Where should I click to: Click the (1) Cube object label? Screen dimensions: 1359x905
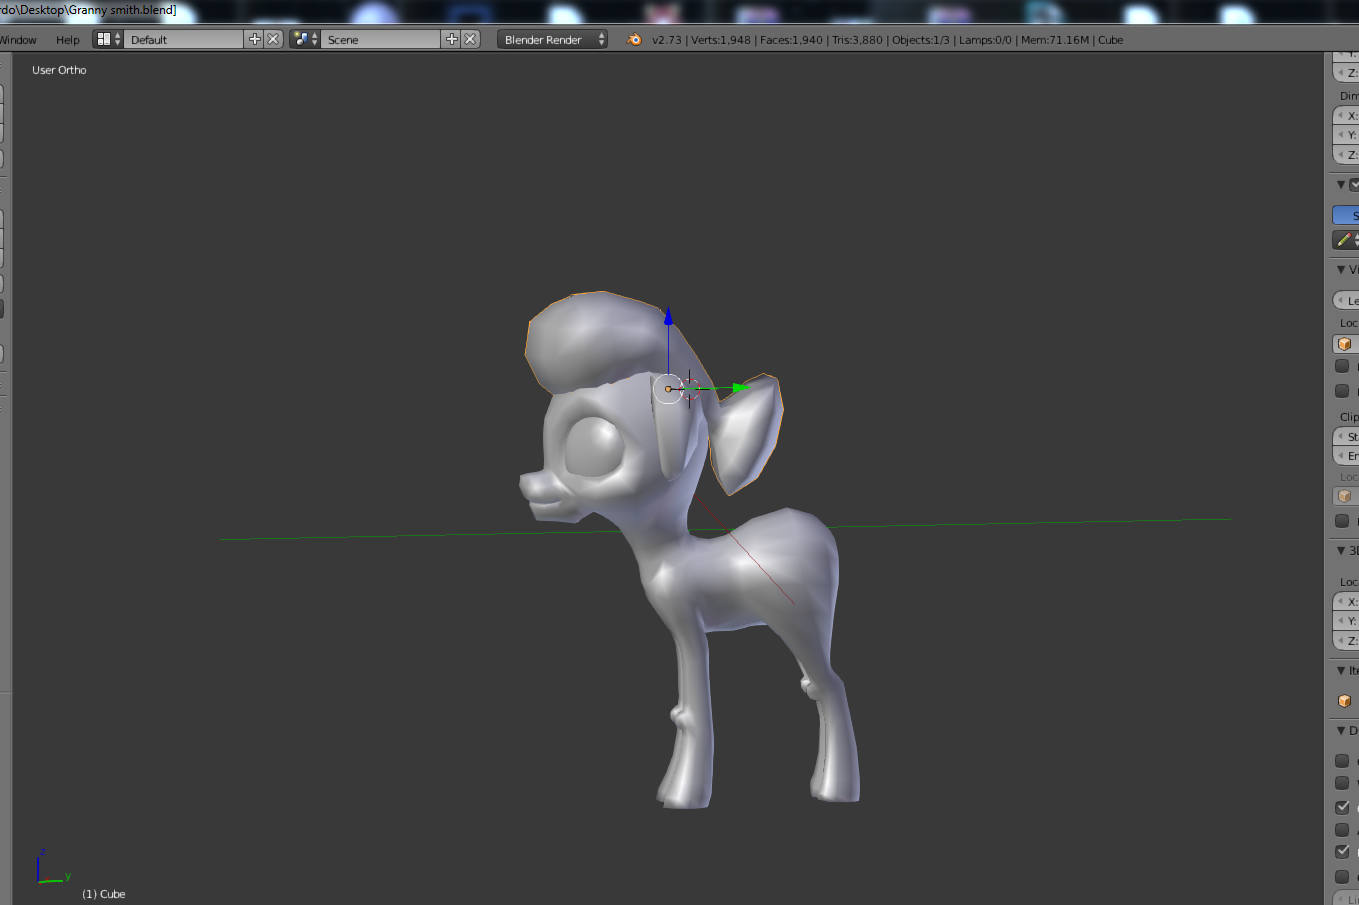[104, 894]
